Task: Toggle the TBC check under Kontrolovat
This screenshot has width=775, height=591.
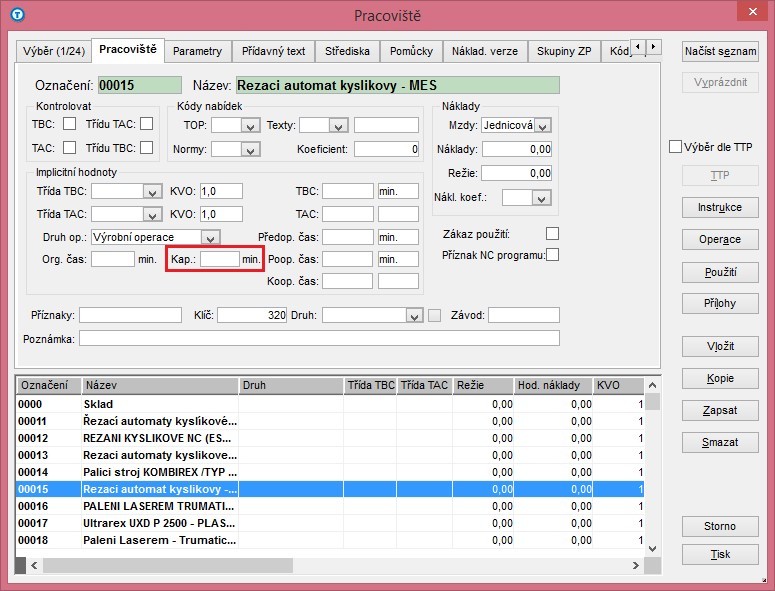Action: point(70,124)
